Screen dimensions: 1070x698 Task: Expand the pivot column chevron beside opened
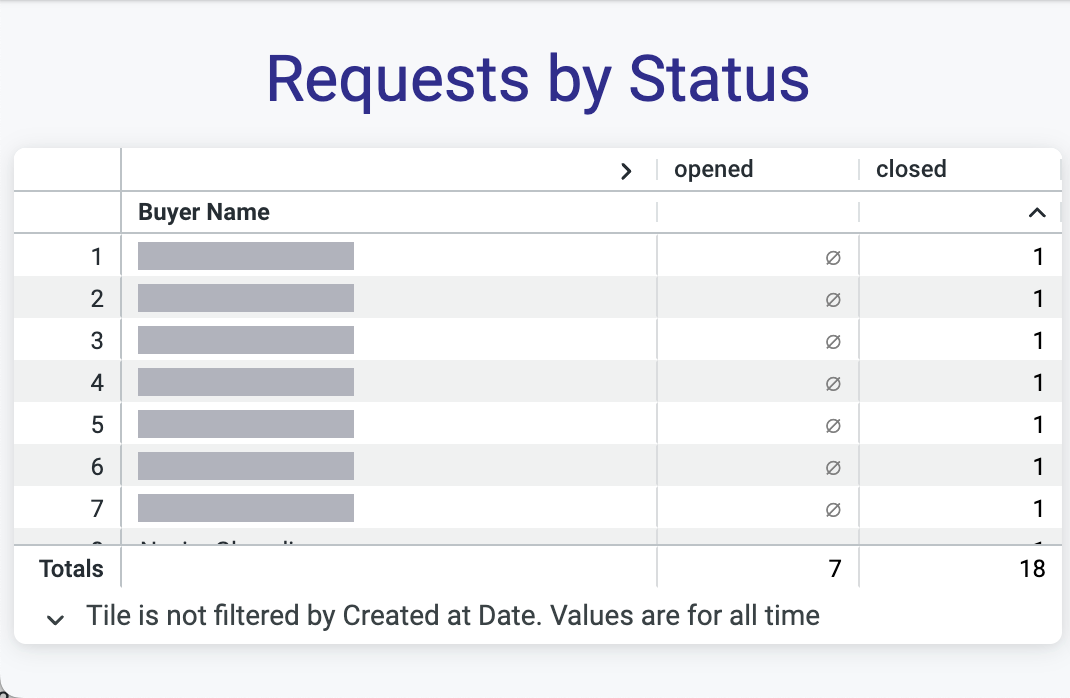[626, 171]
